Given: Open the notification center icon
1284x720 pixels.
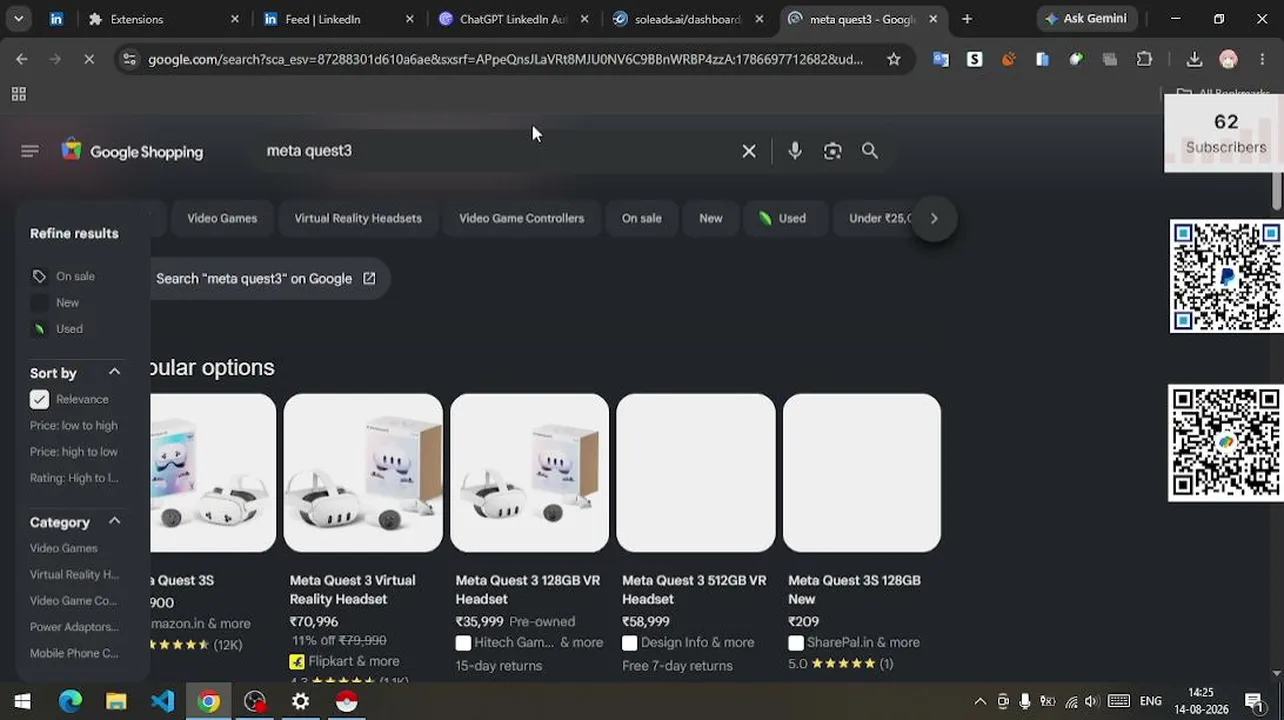Looking at the screenshot, I should pyautogui.click(x=1254, y=701).
